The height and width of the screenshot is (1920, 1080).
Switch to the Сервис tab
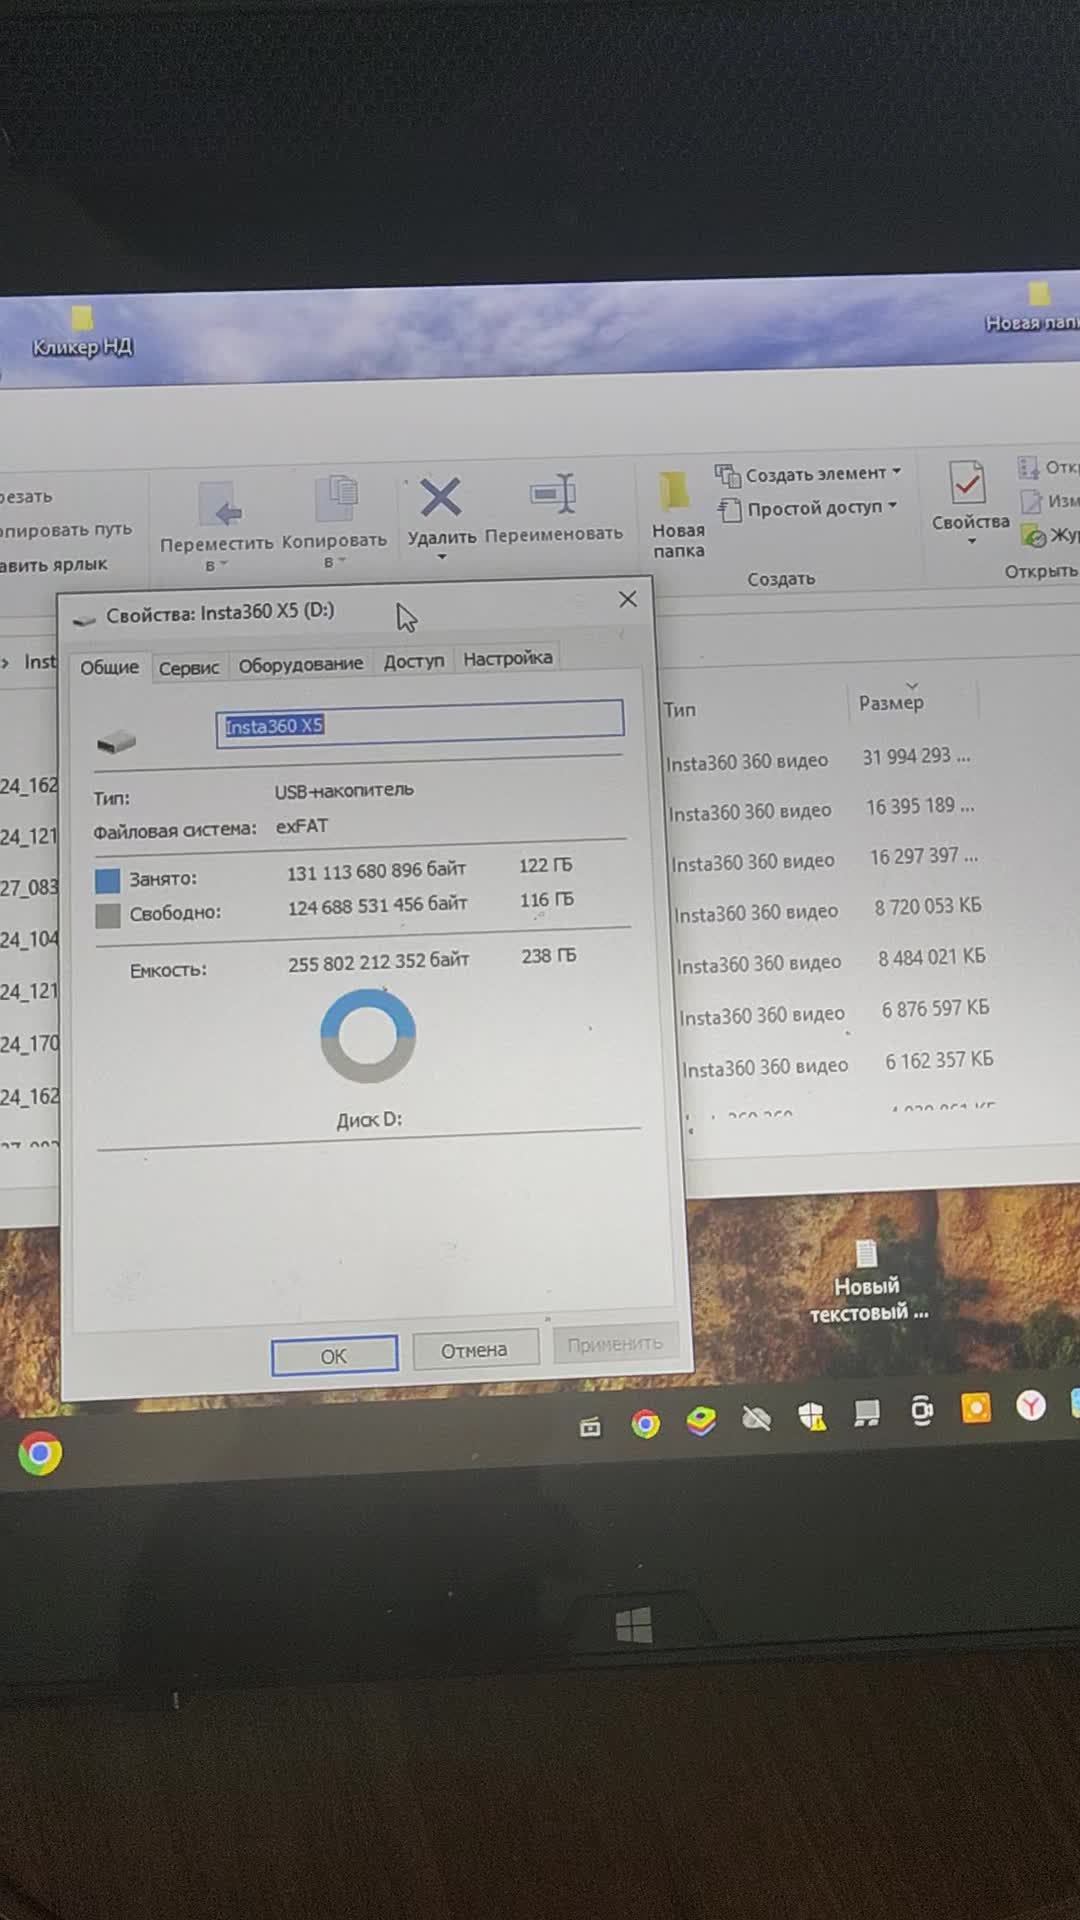tap(189, 667)
